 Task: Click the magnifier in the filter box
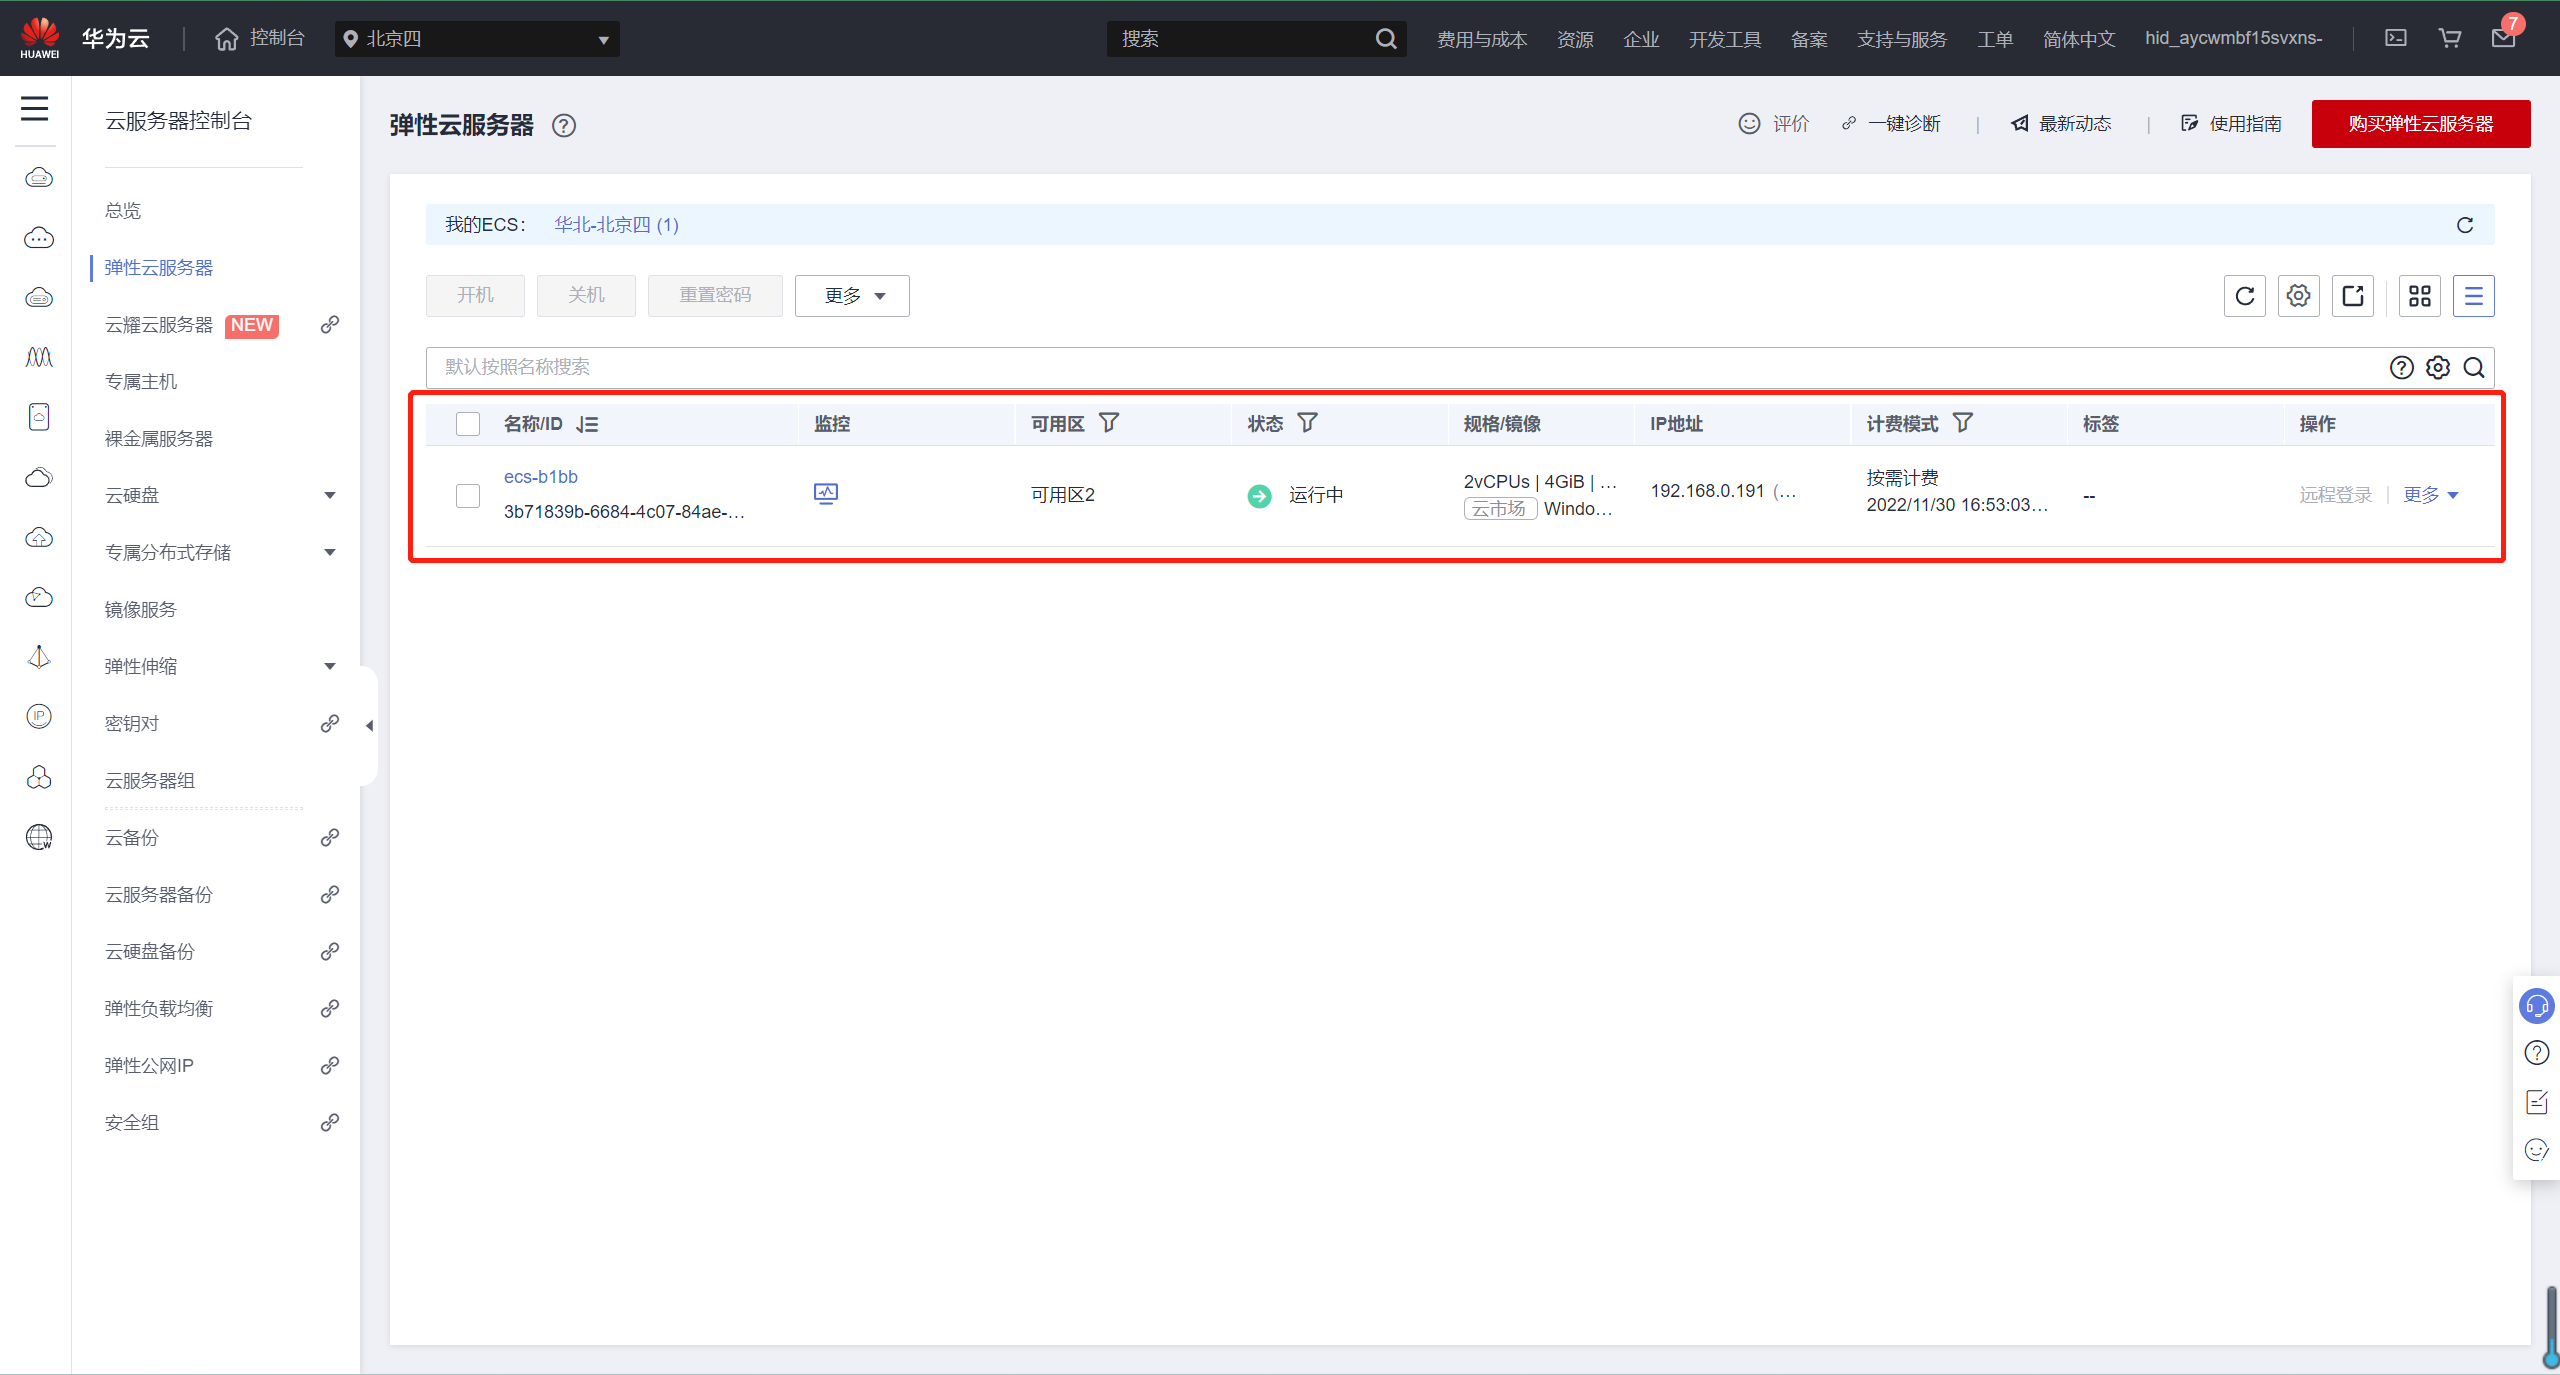[2474, 367]
